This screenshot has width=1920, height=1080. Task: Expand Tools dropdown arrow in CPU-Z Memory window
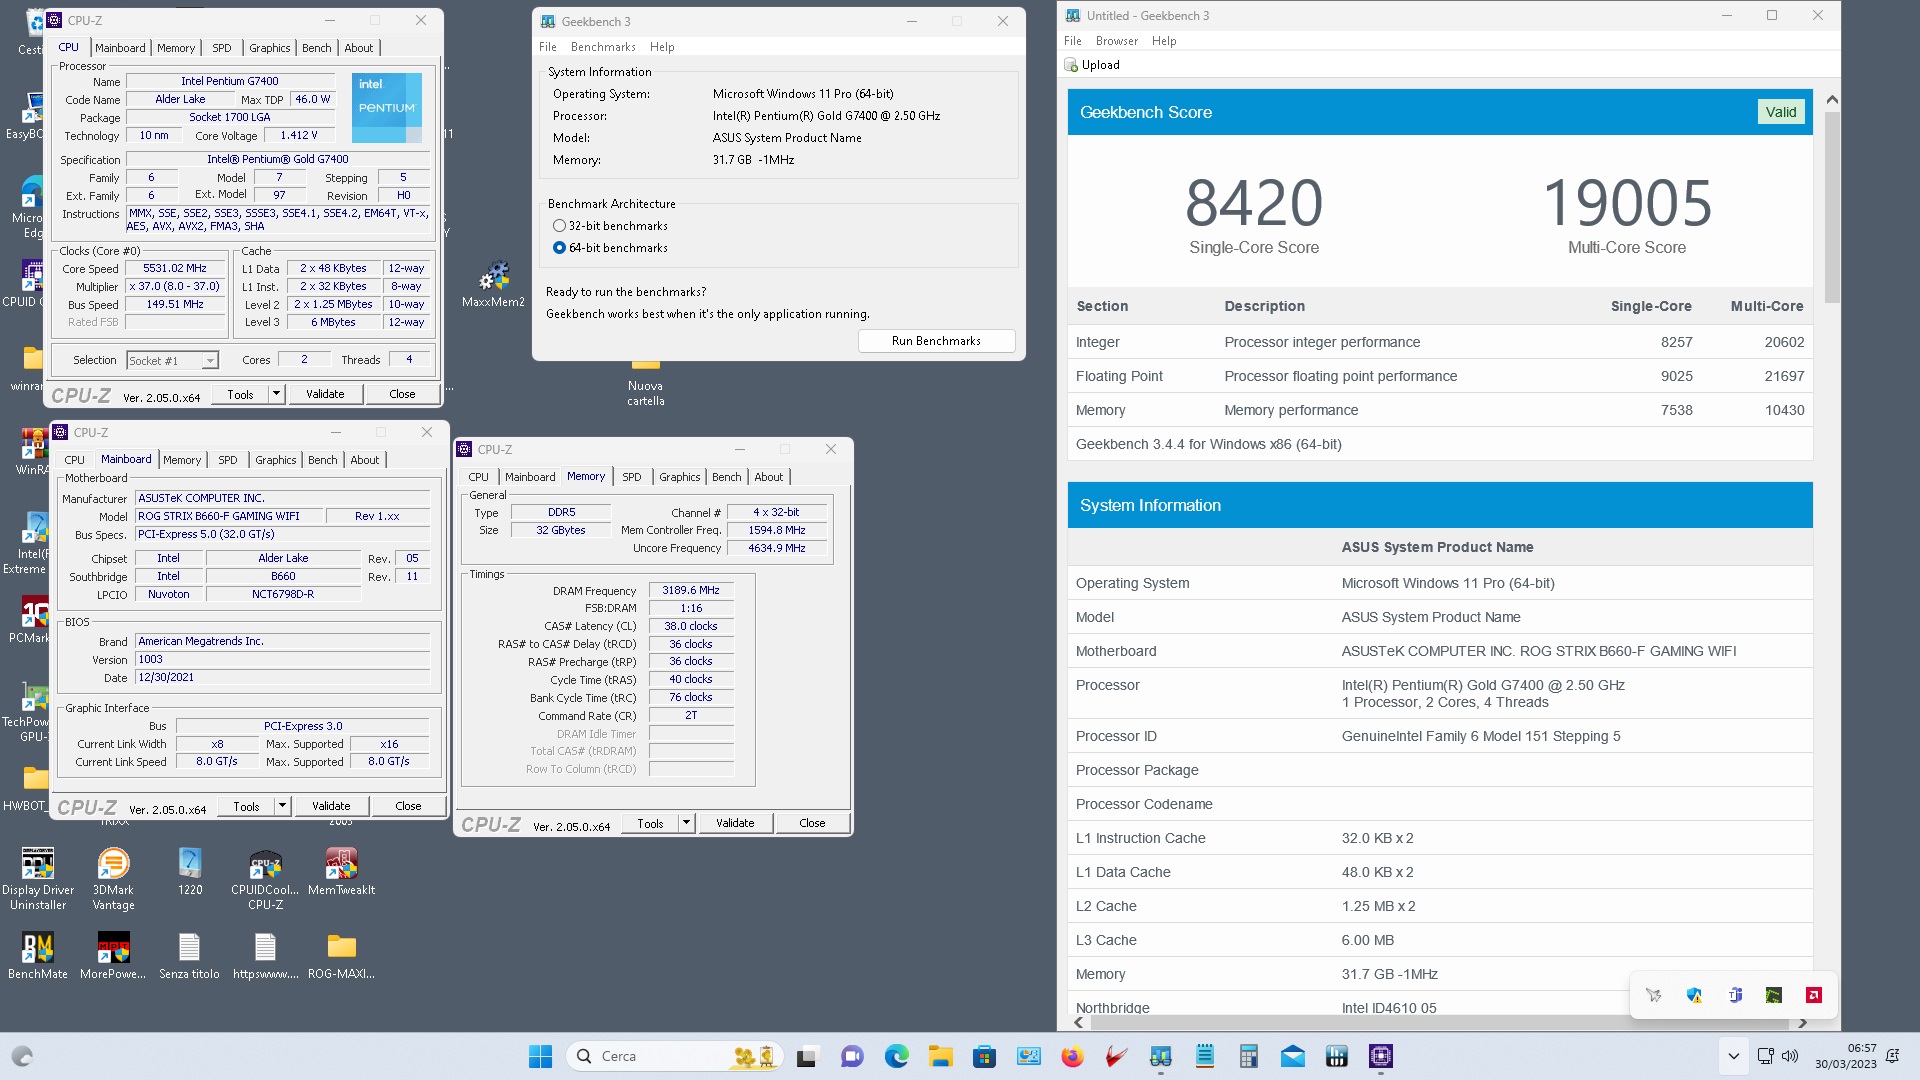point(686,823)
